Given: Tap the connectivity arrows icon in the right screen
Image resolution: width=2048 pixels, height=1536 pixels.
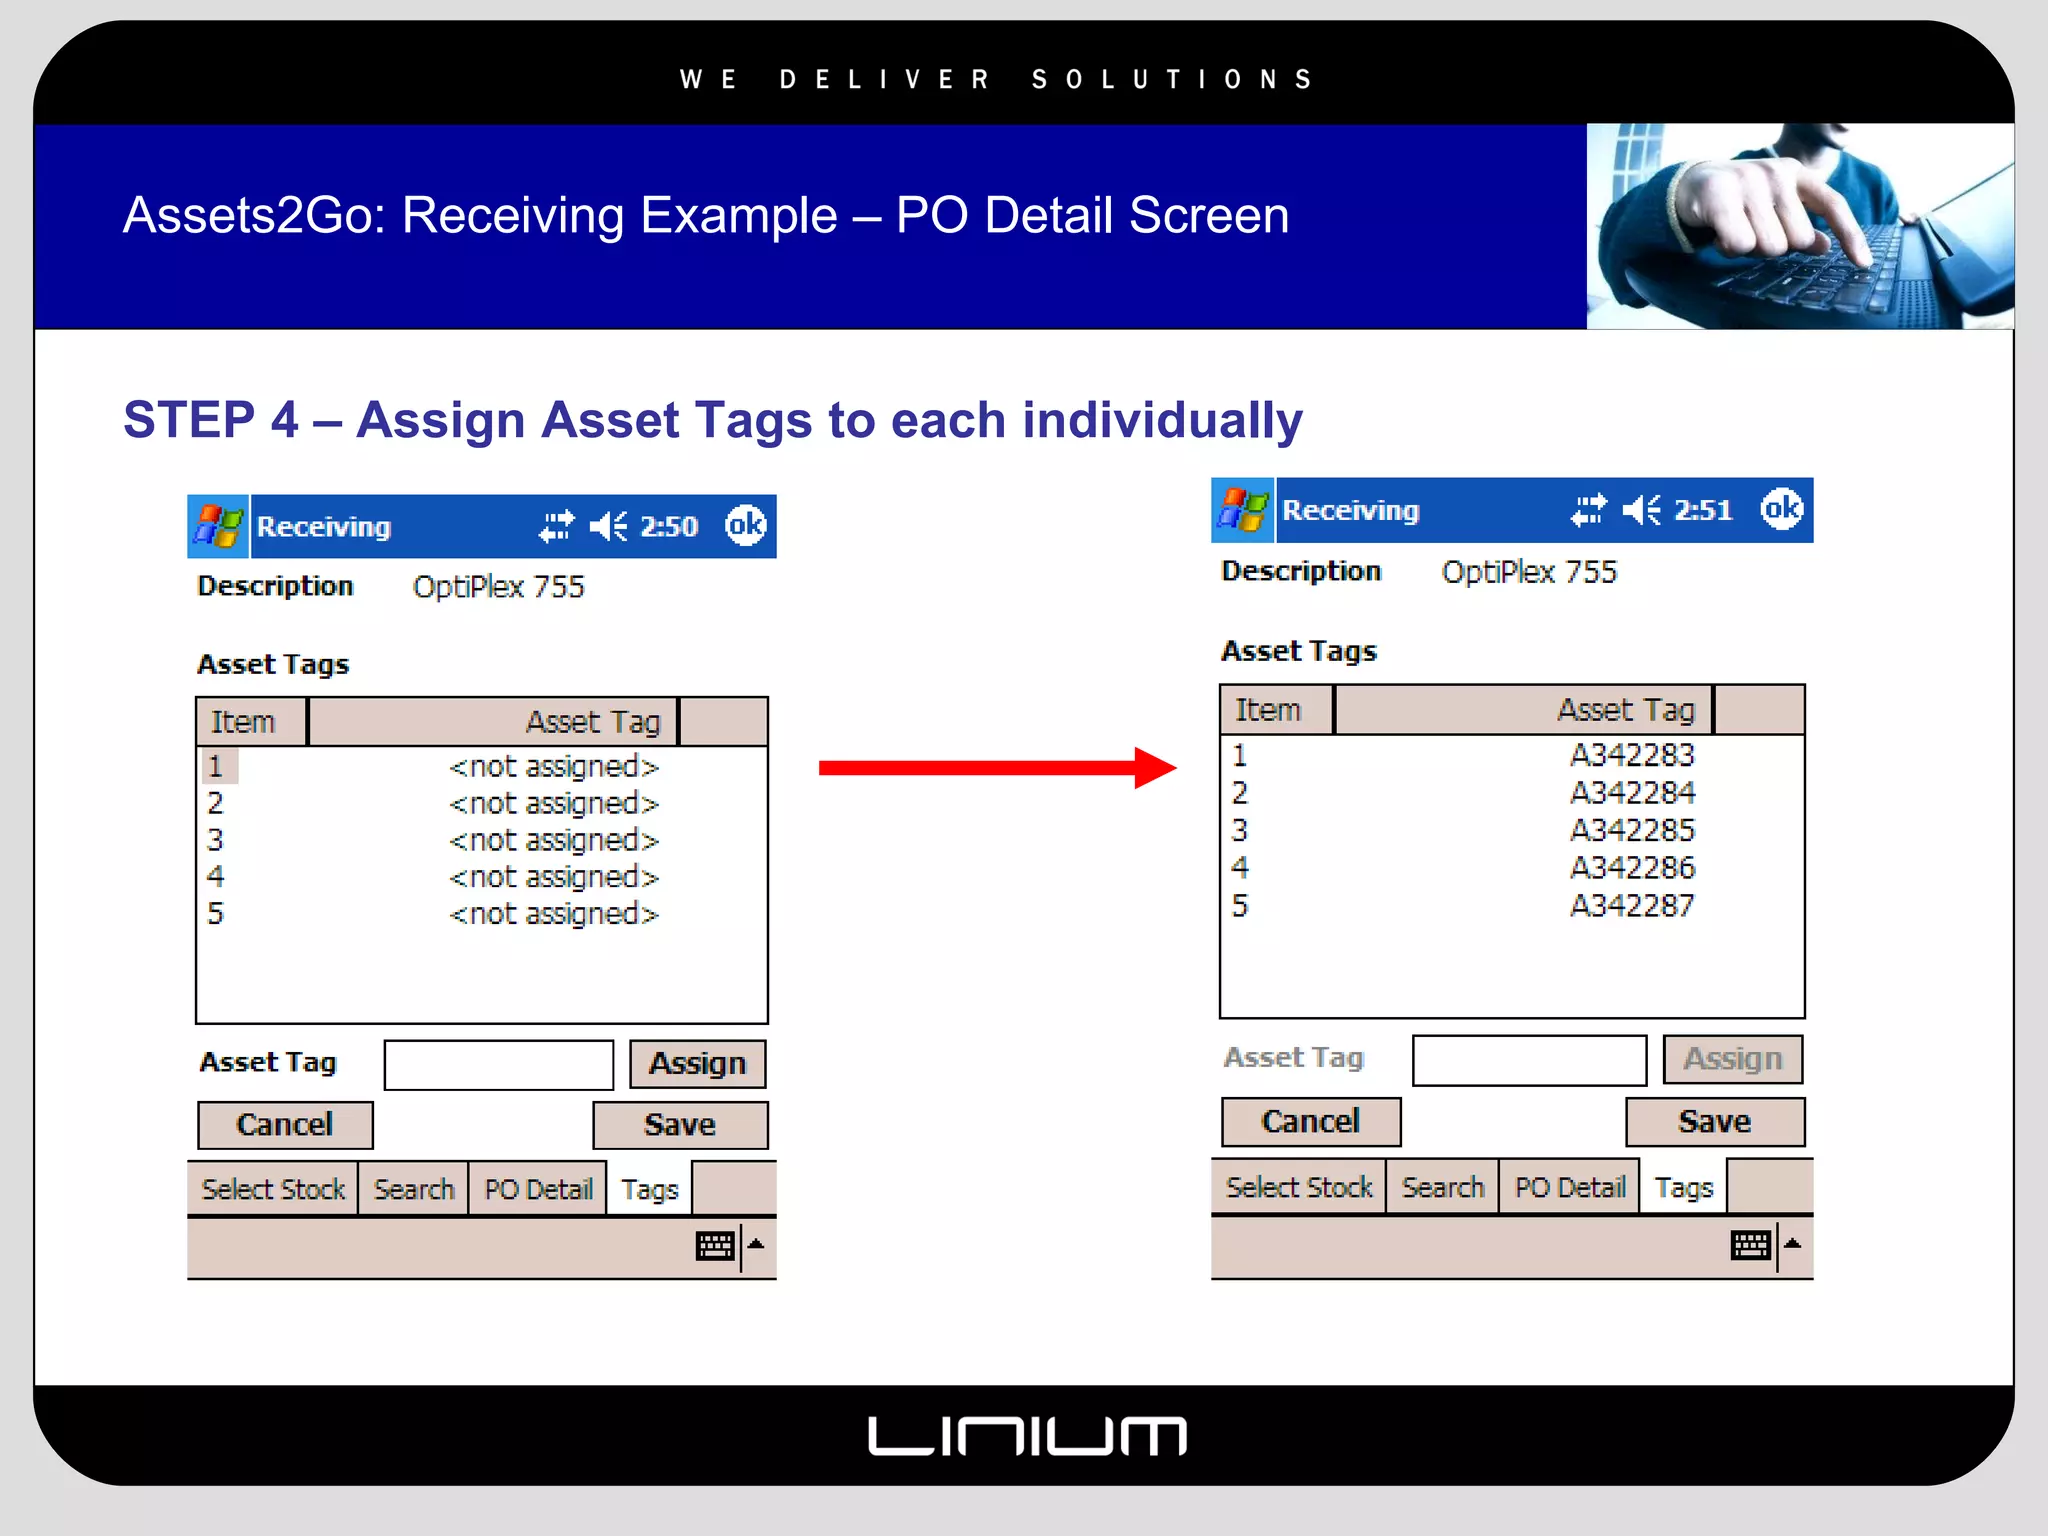Looking at the screenshot, I should [1588, 510].
